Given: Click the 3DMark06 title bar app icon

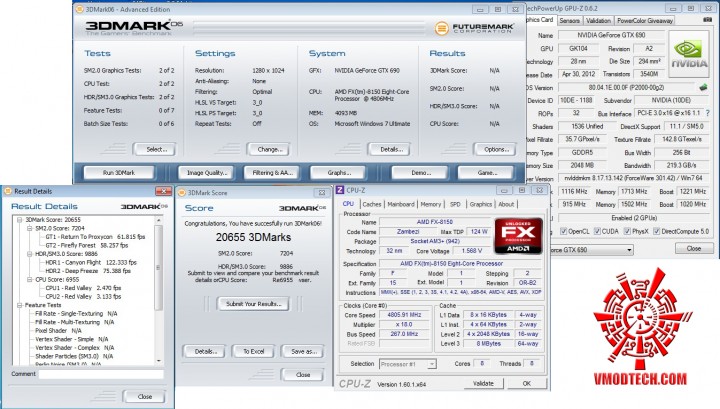Looking at the screenshot, I should (79, 9).
